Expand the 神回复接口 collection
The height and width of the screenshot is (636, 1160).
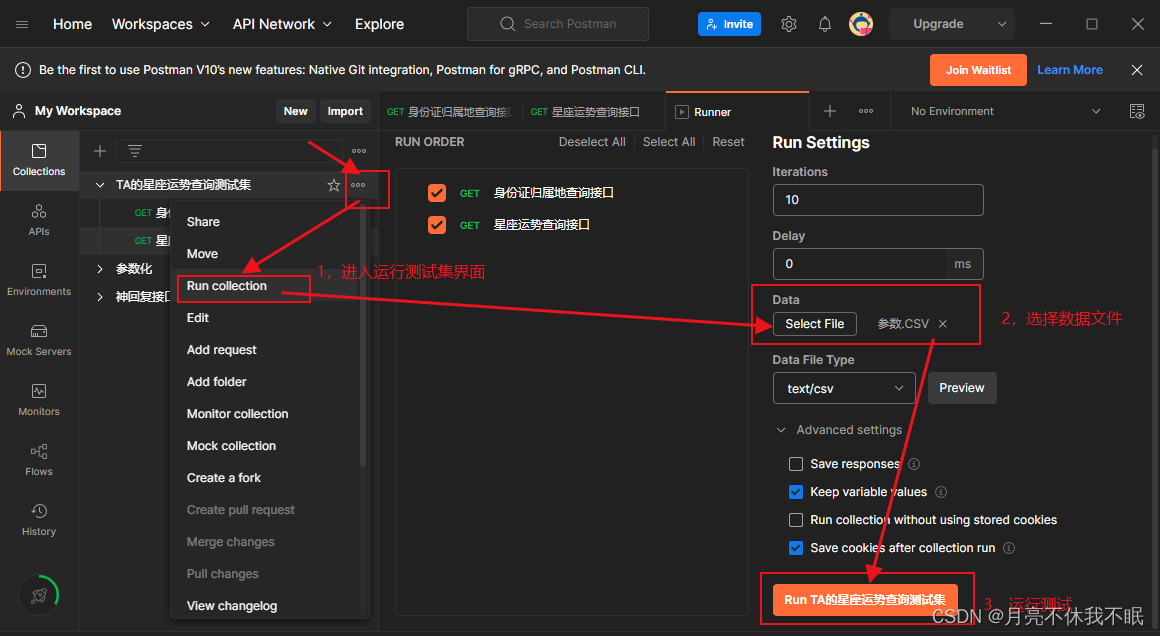(100, 297)
